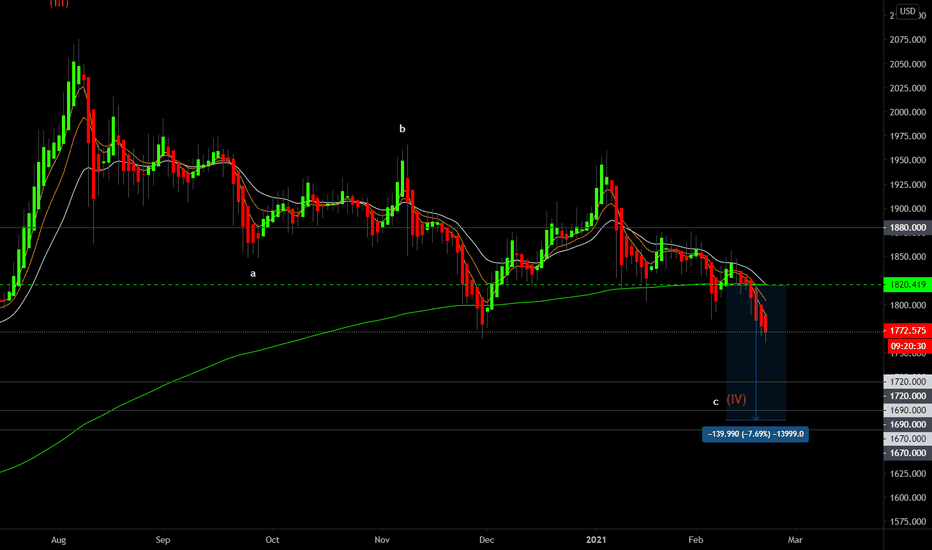Select wave label 'a' on the chart
Screen dimensions: 932x550
(253, 274)
